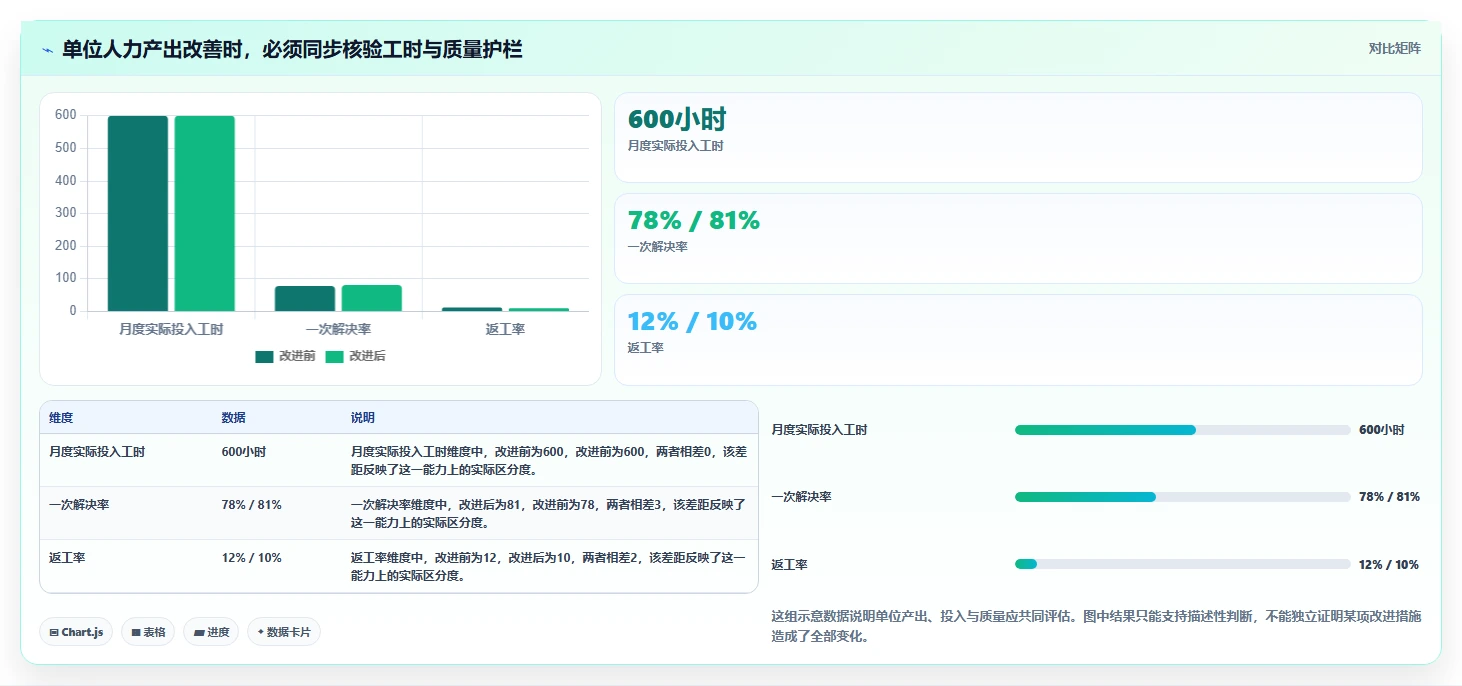Click the dark 改进前 bar for 一次解决率
Viewport: 1462px width, 686px height.
(305, 298)
